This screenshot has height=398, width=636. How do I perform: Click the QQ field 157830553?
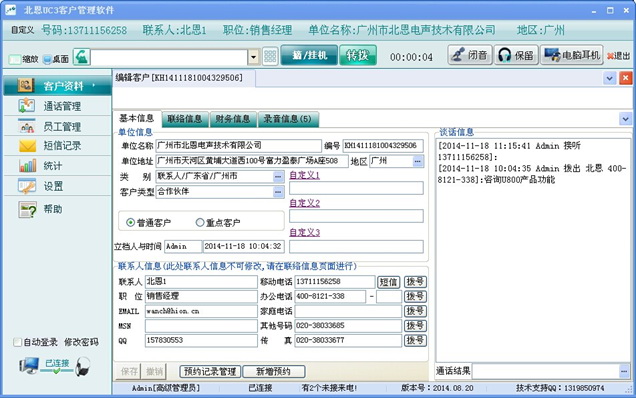click(x=201, y=340)
